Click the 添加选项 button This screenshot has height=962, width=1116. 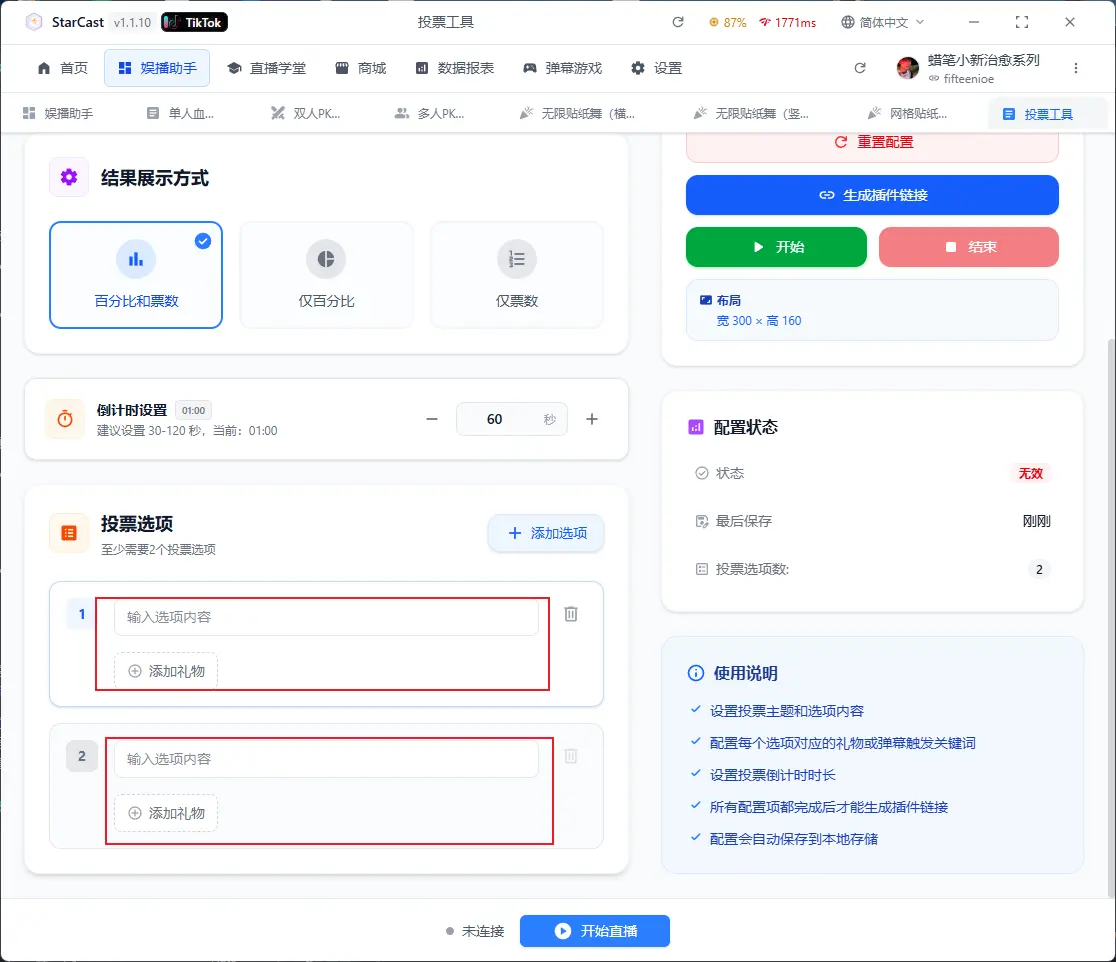click(546, 533)
